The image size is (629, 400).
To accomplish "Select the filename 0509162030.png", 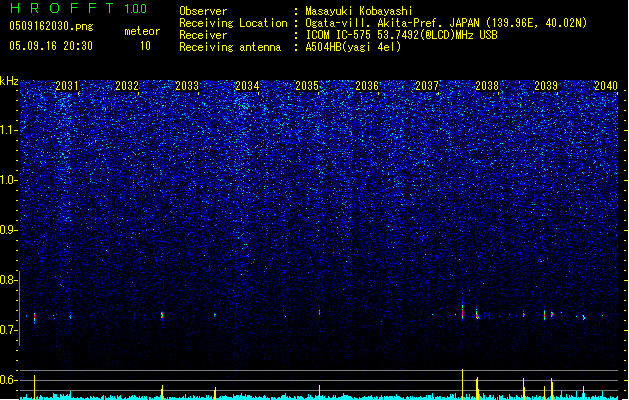I will click(x=51, y=26).
